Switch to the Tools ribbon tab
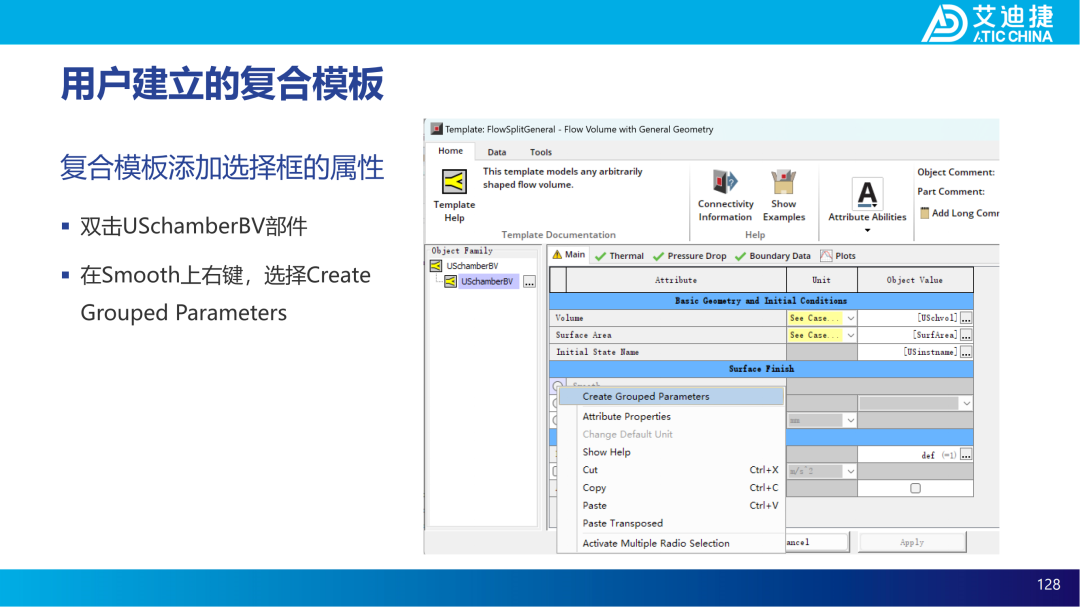The image size is (1080, 607). 541,152
